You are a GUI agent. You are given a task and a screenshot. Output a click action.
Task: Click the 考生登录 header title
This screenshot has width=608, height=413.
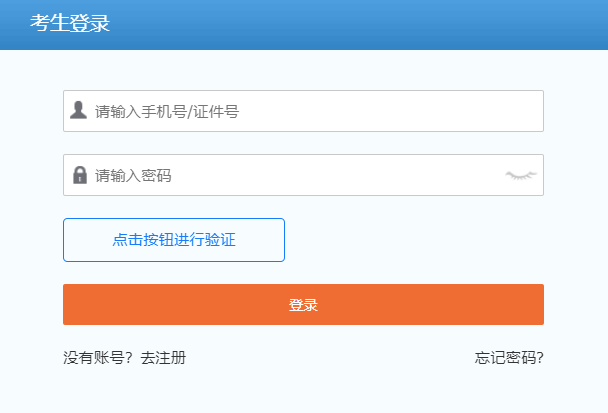(70, 23)
